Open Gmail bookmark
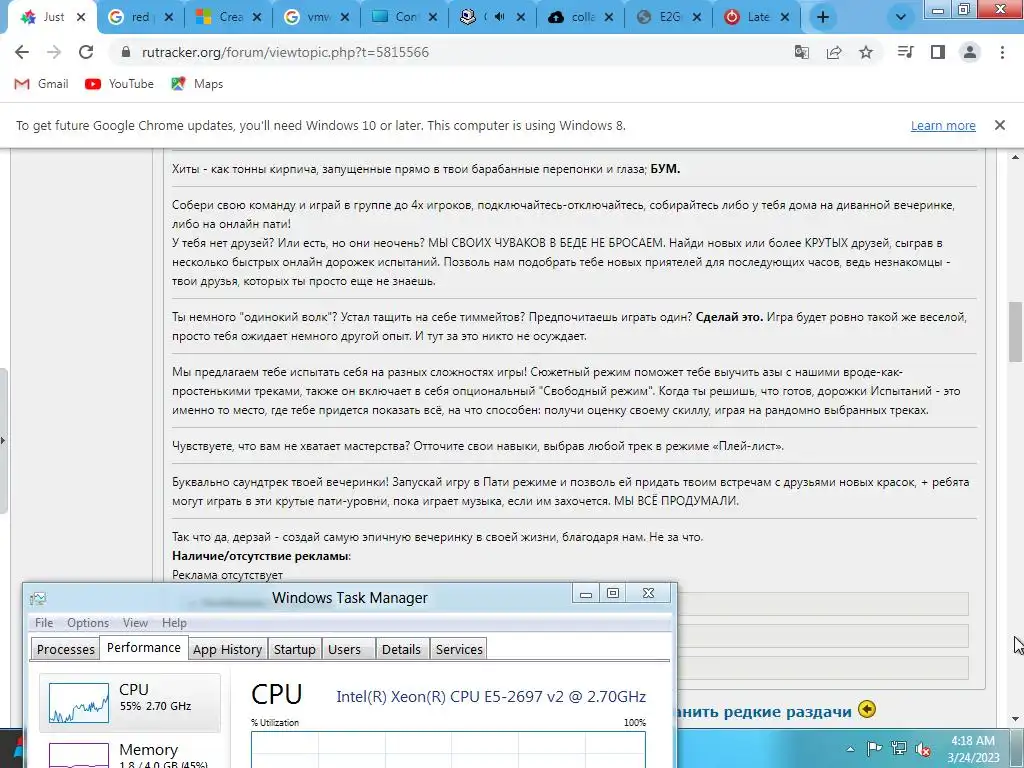This screenshot has width=1024, height=768. coord(41,84)
